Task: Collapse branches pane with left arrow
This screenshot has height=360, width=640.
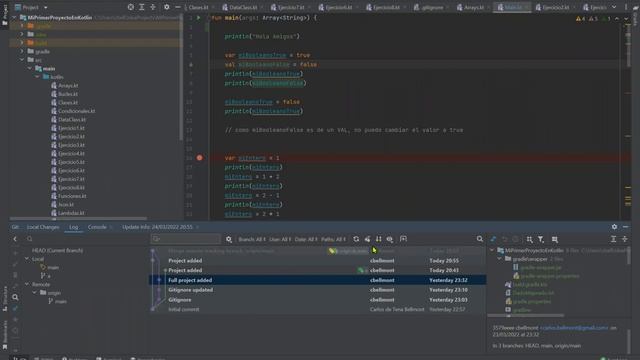Action: pyautogui.click(x=15, y=239)
